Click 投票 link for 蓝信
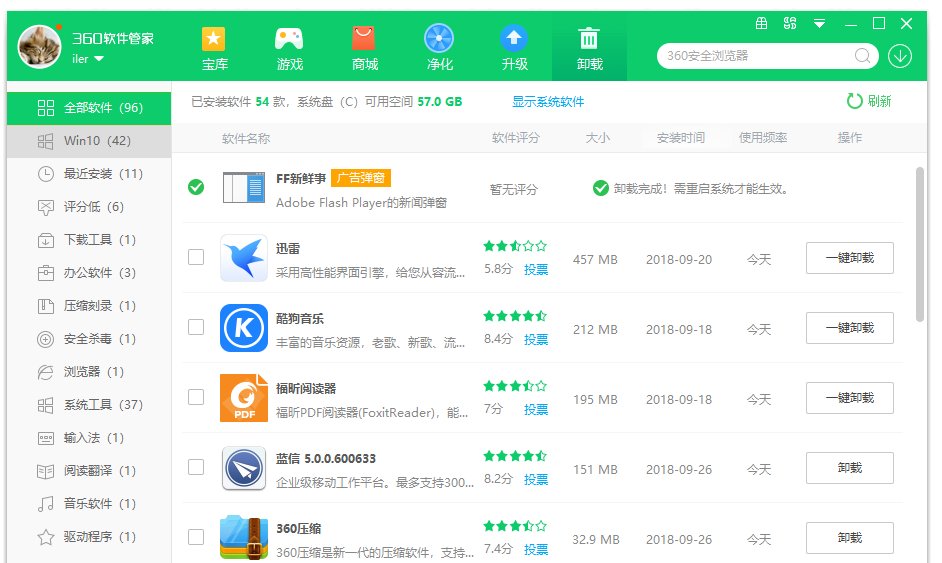The image size is (942, 563). (x=536, y=479)
